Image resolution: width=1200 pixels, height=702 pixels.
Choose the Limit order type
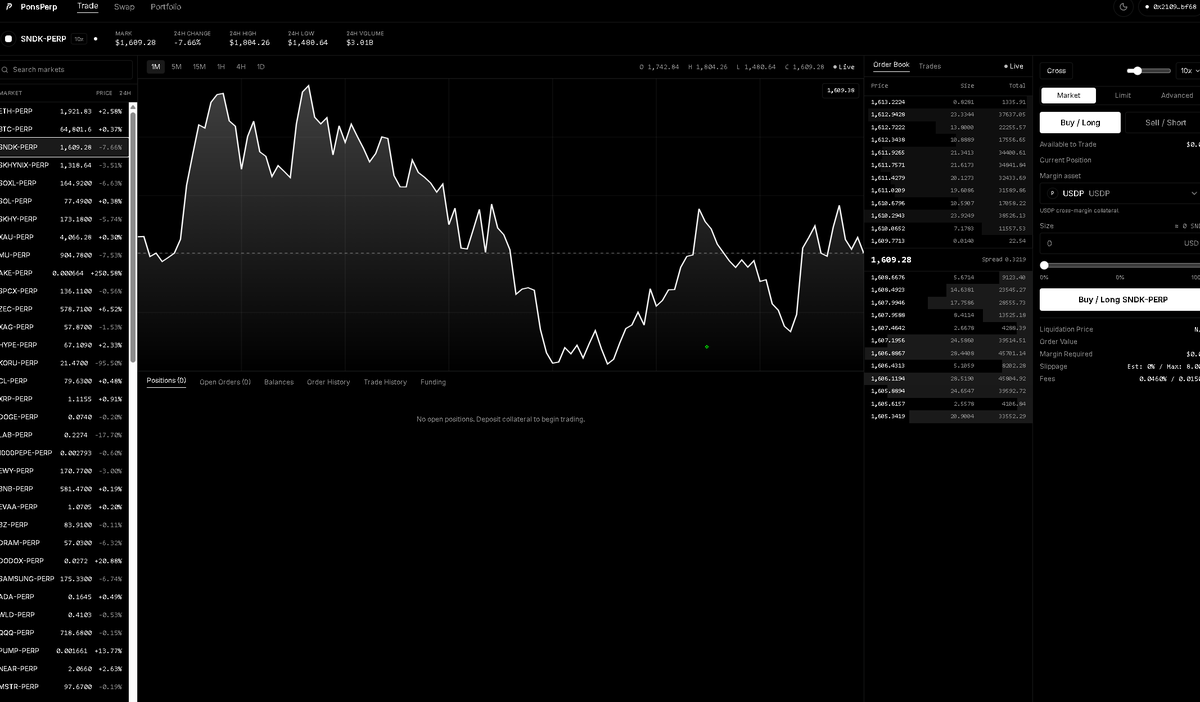pyautogui.click(x=1123, y=95)
